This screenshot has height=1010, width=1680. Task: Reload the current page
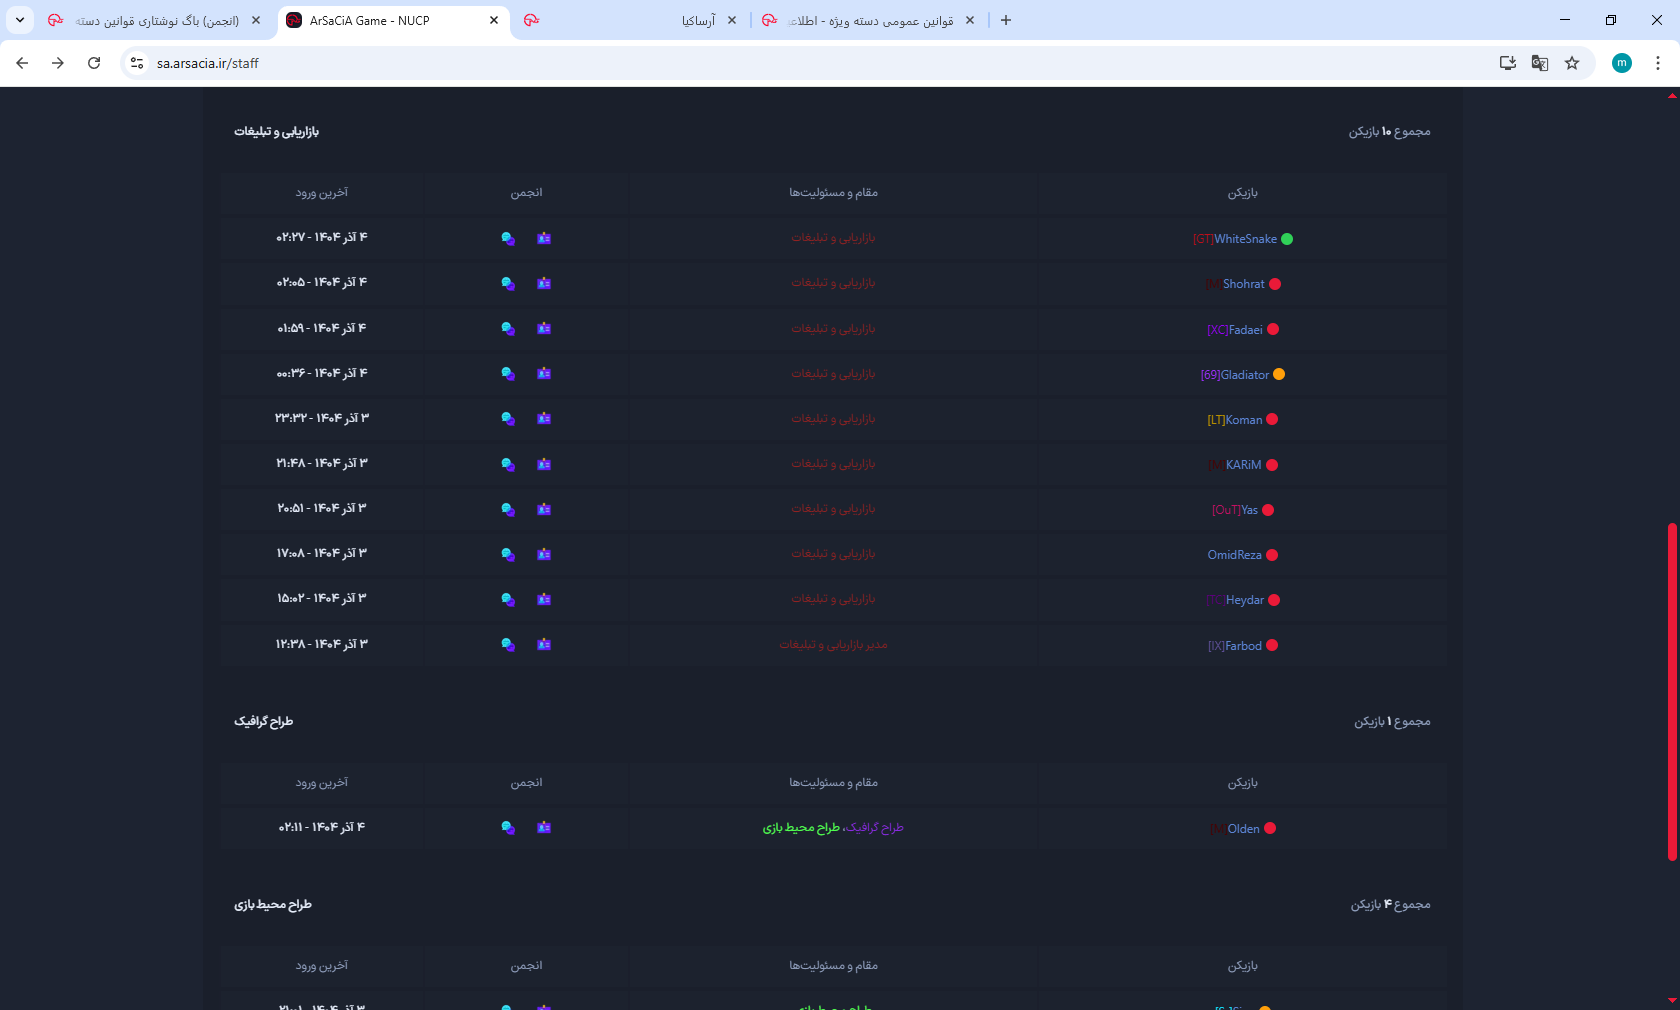[x=94, y=63]
